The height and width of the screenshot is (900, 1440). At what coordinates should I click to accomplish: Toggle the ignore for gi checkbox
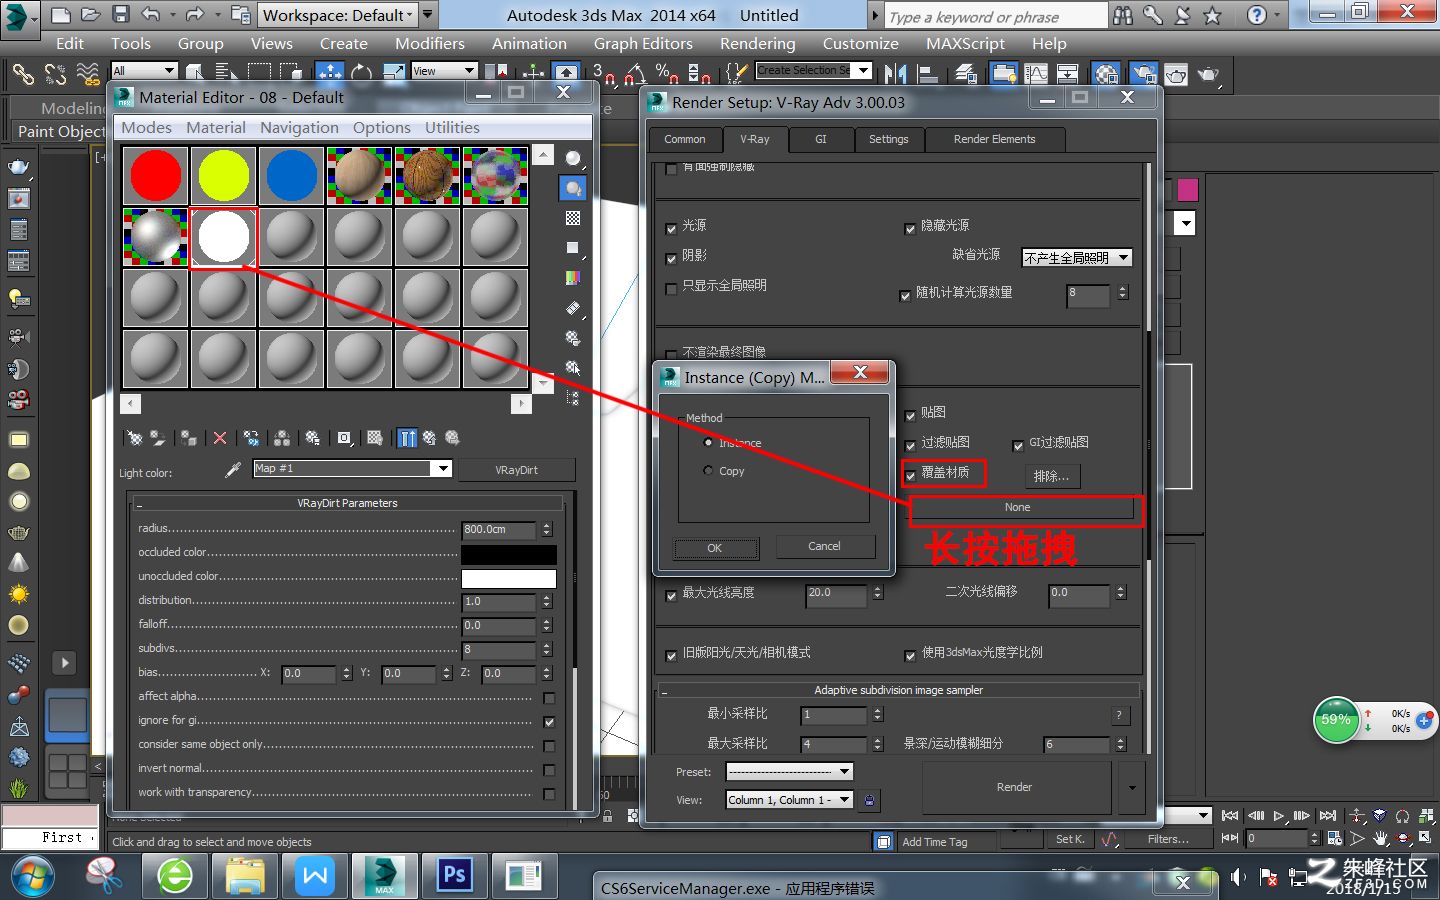click(549, 722)
